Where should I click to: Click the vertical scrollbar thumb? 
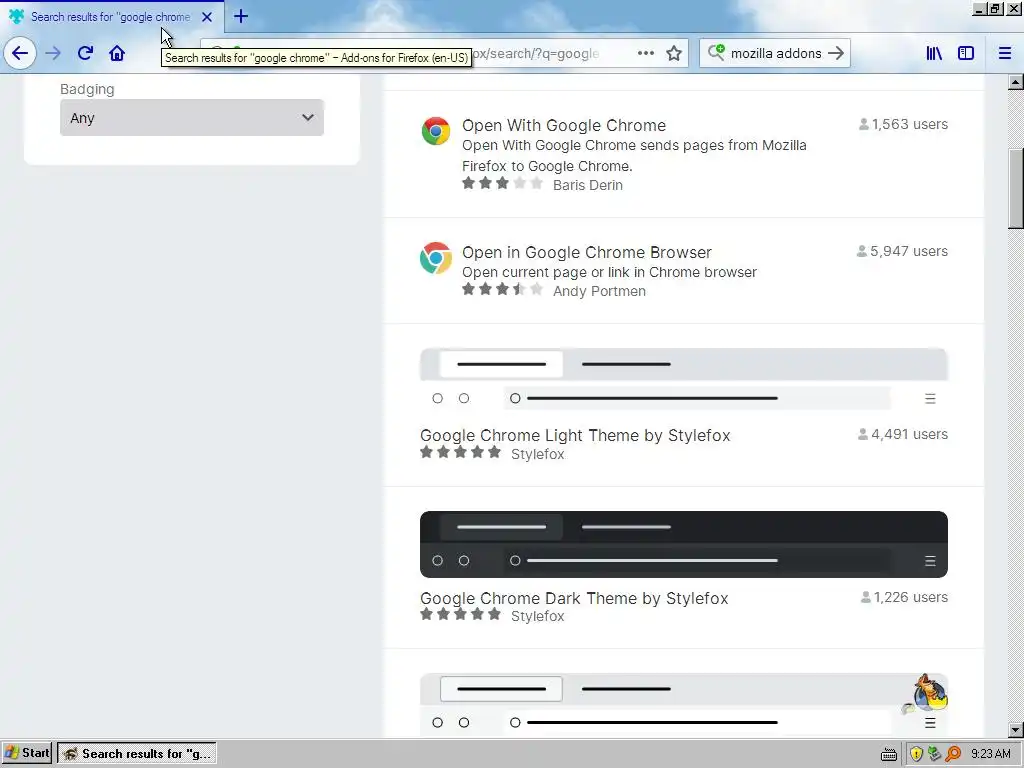(x=1015, y=189)
